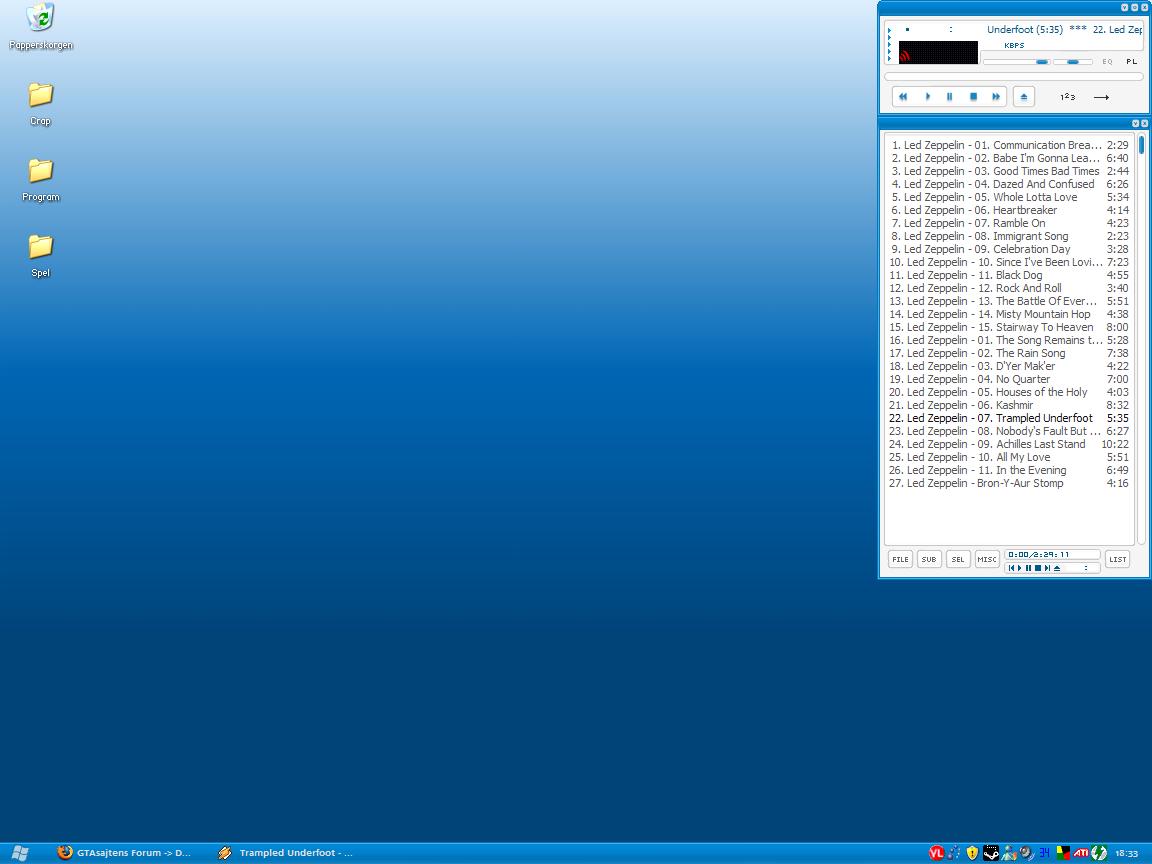Open the playlist FILE menu button
Image resolution: width=1152 pixels, height=864 pixels.
[x=900, y=559]
